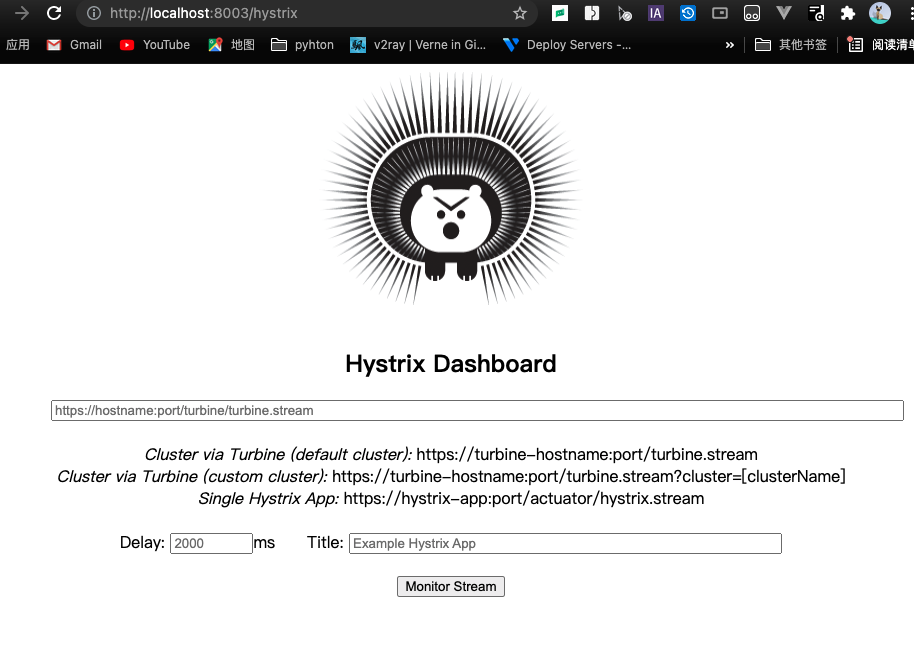Open the 阅读清单 reading list
This screenshot has width=914, height=645.
pos(881,45)
